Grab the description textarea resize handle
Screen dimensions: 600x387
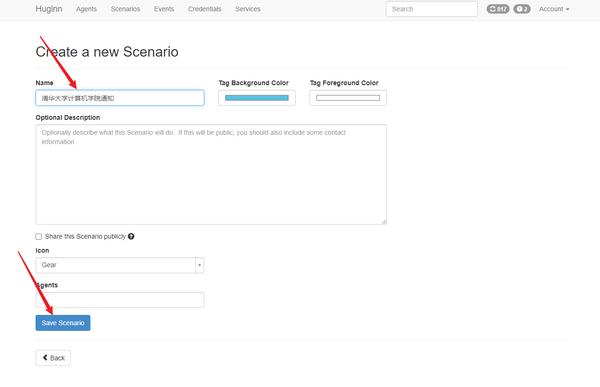[x=384, y=222]
